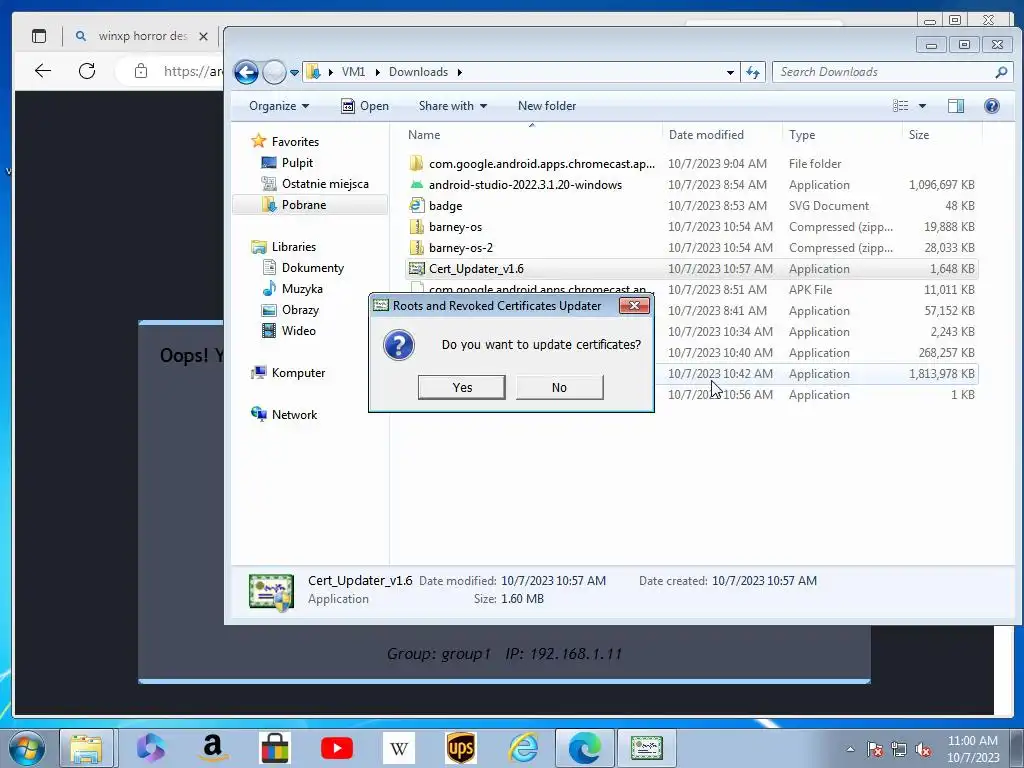Click the browser back arrow in Edge window
Image resolution: width=1024 pixels, height=768 pixels.
tap(43, 71)
